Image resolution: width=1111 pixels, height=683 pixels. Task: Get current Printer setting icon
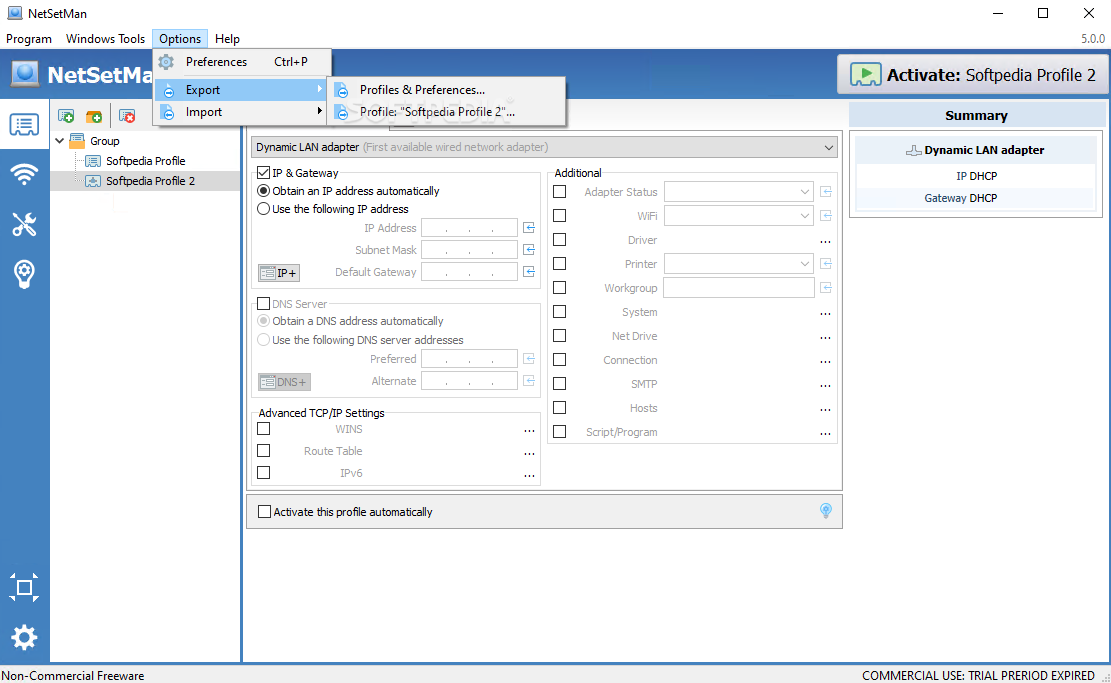pyautogui.click(x=825, y=264)
